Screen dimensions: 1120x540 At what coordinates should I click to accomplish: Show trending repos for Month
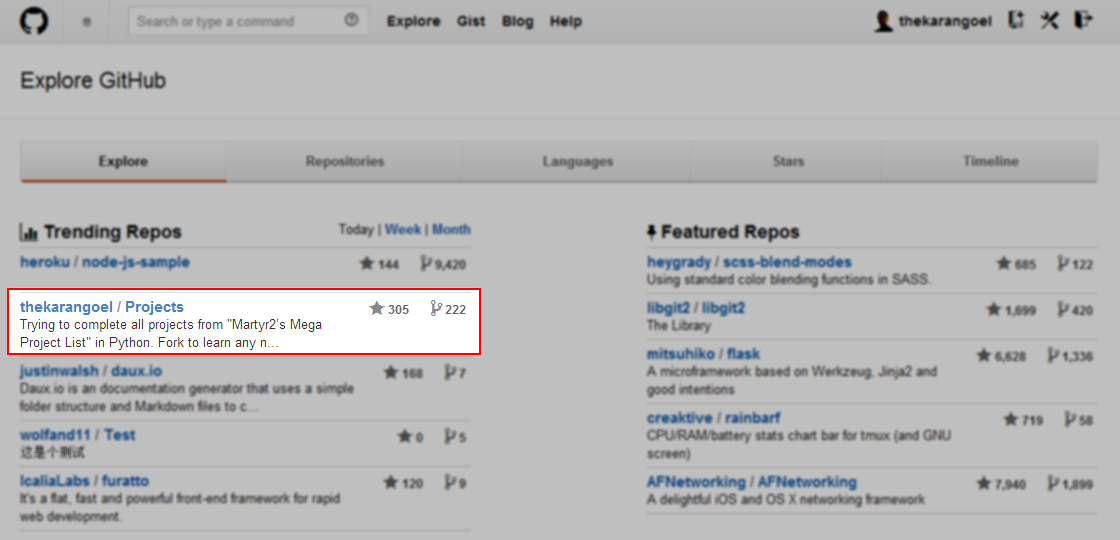tap(451, 229)
